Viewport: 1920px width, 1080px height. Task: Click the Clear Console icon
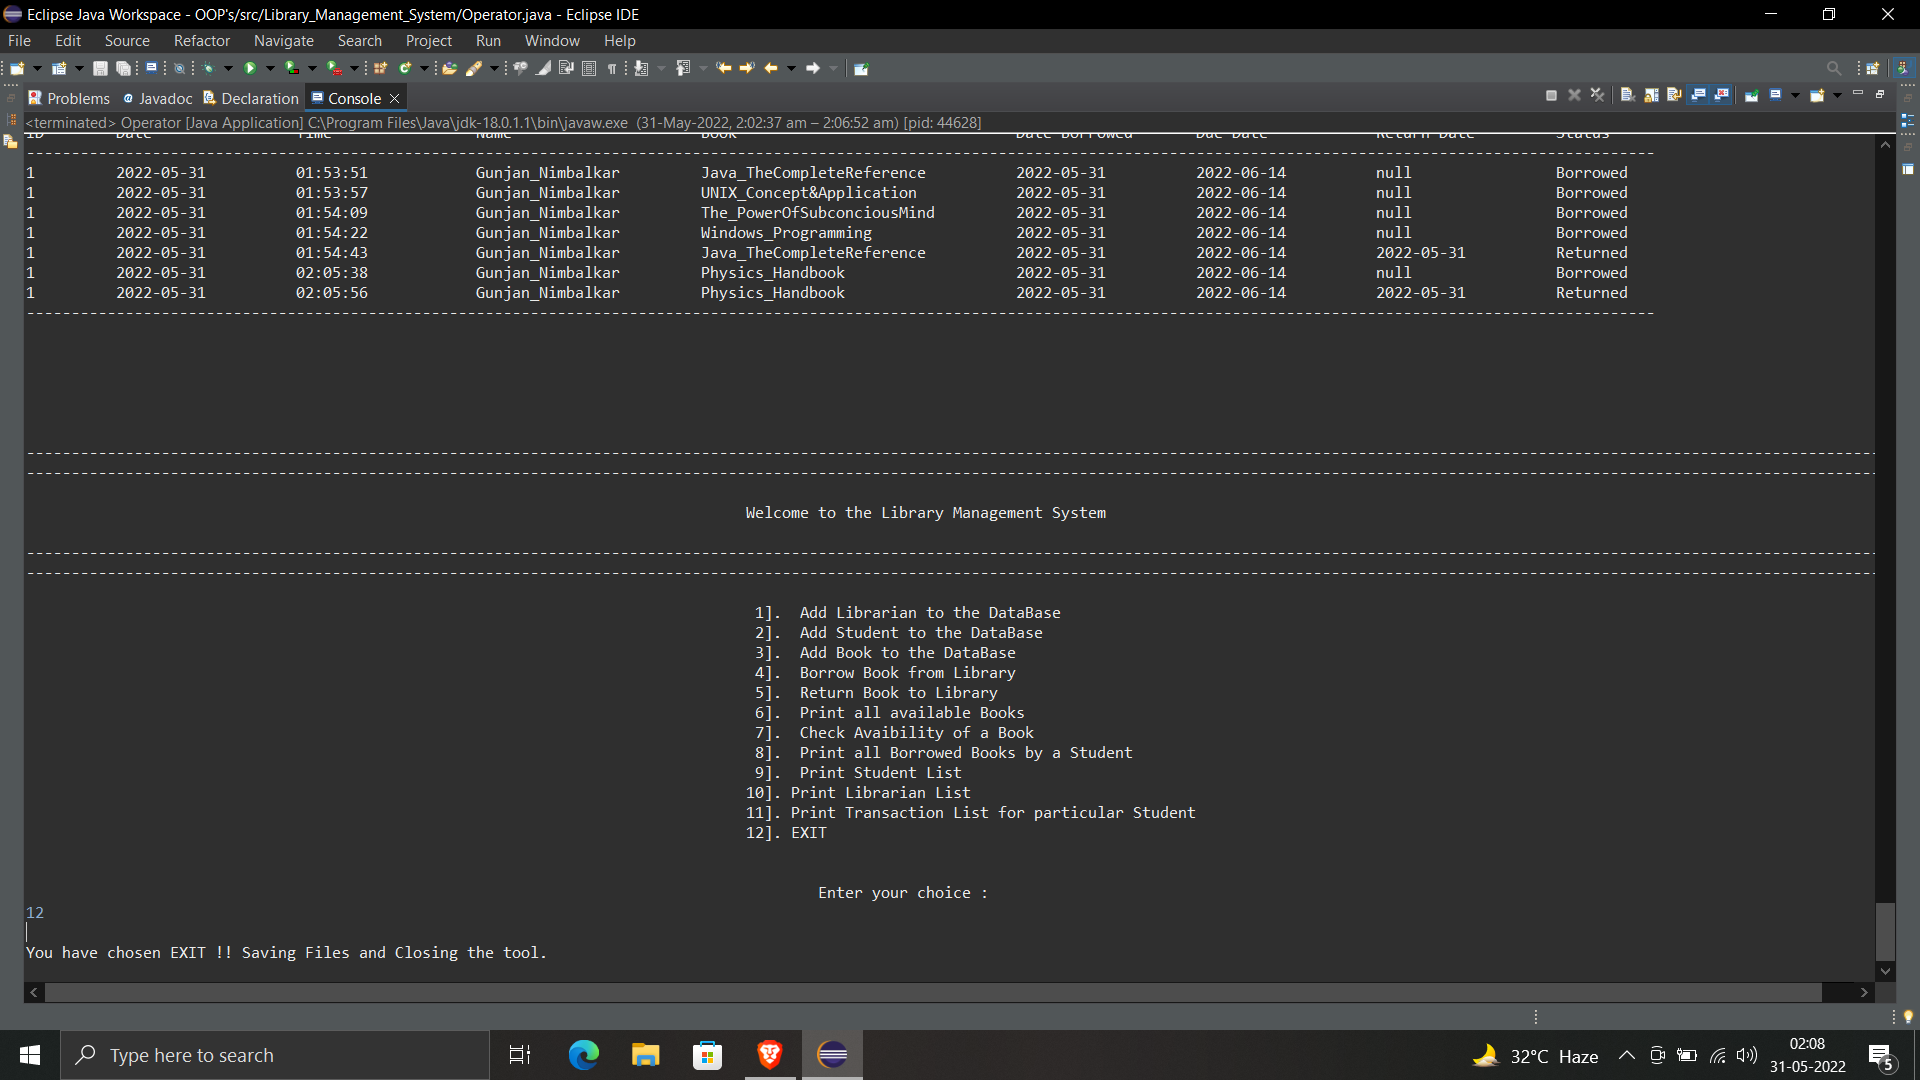(1627, 95)
